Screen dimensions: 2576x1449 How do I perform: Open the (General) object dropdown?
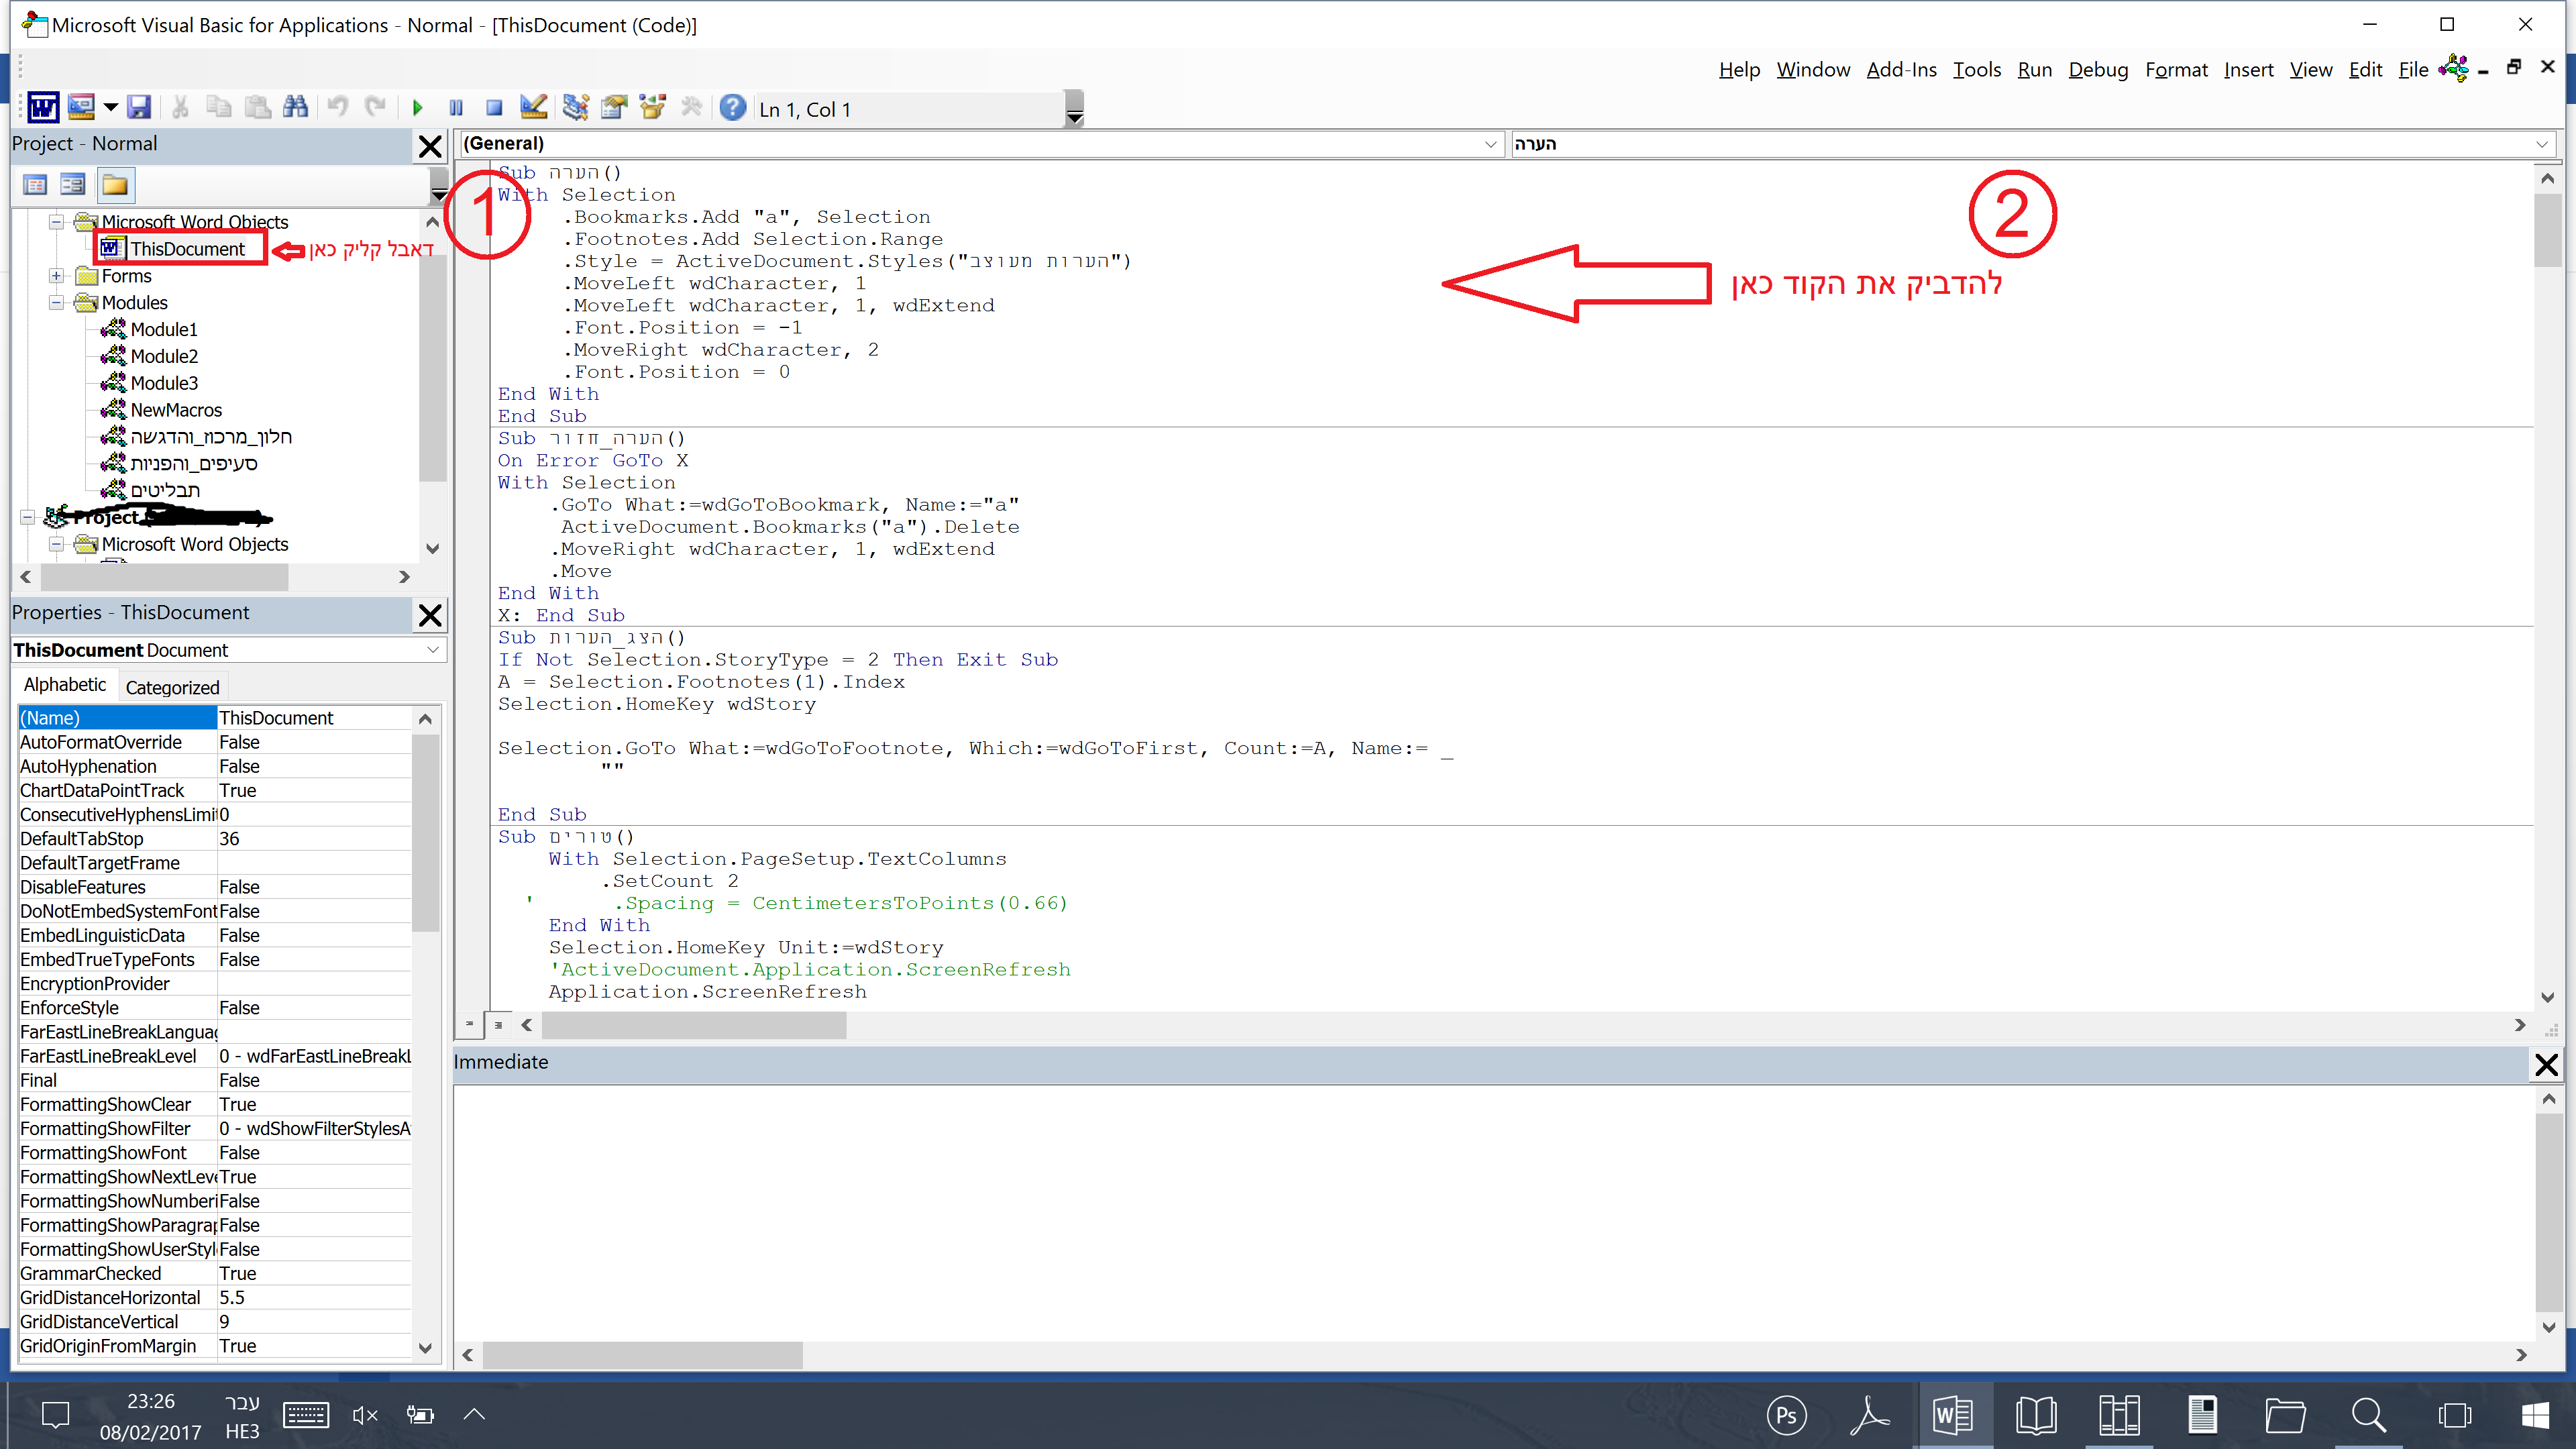pyautogui.click(x=1490, y=144)
